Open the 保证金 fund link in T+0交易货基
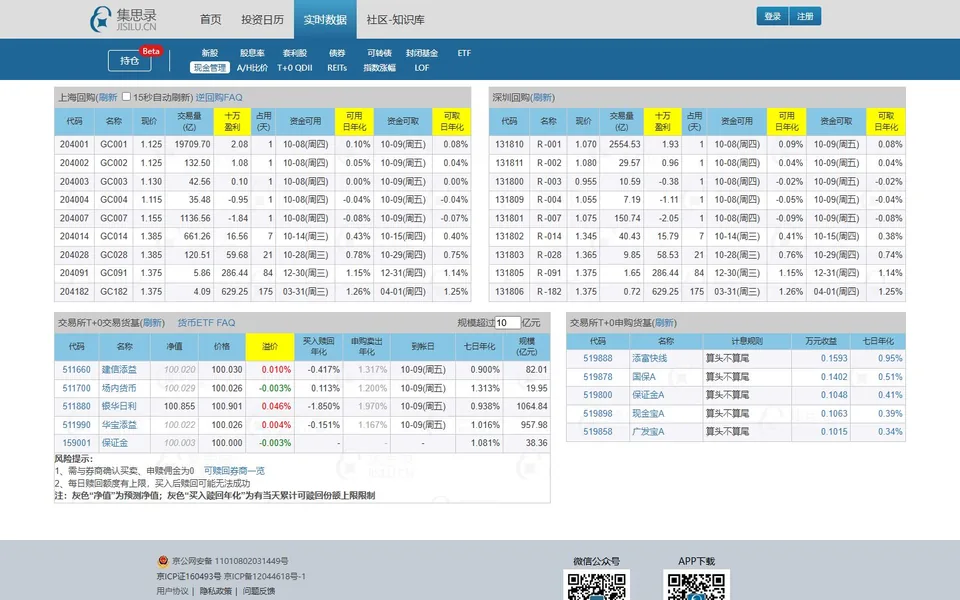Screen dimensions: 960x600 pyautogui.click(x=115, y=443)
